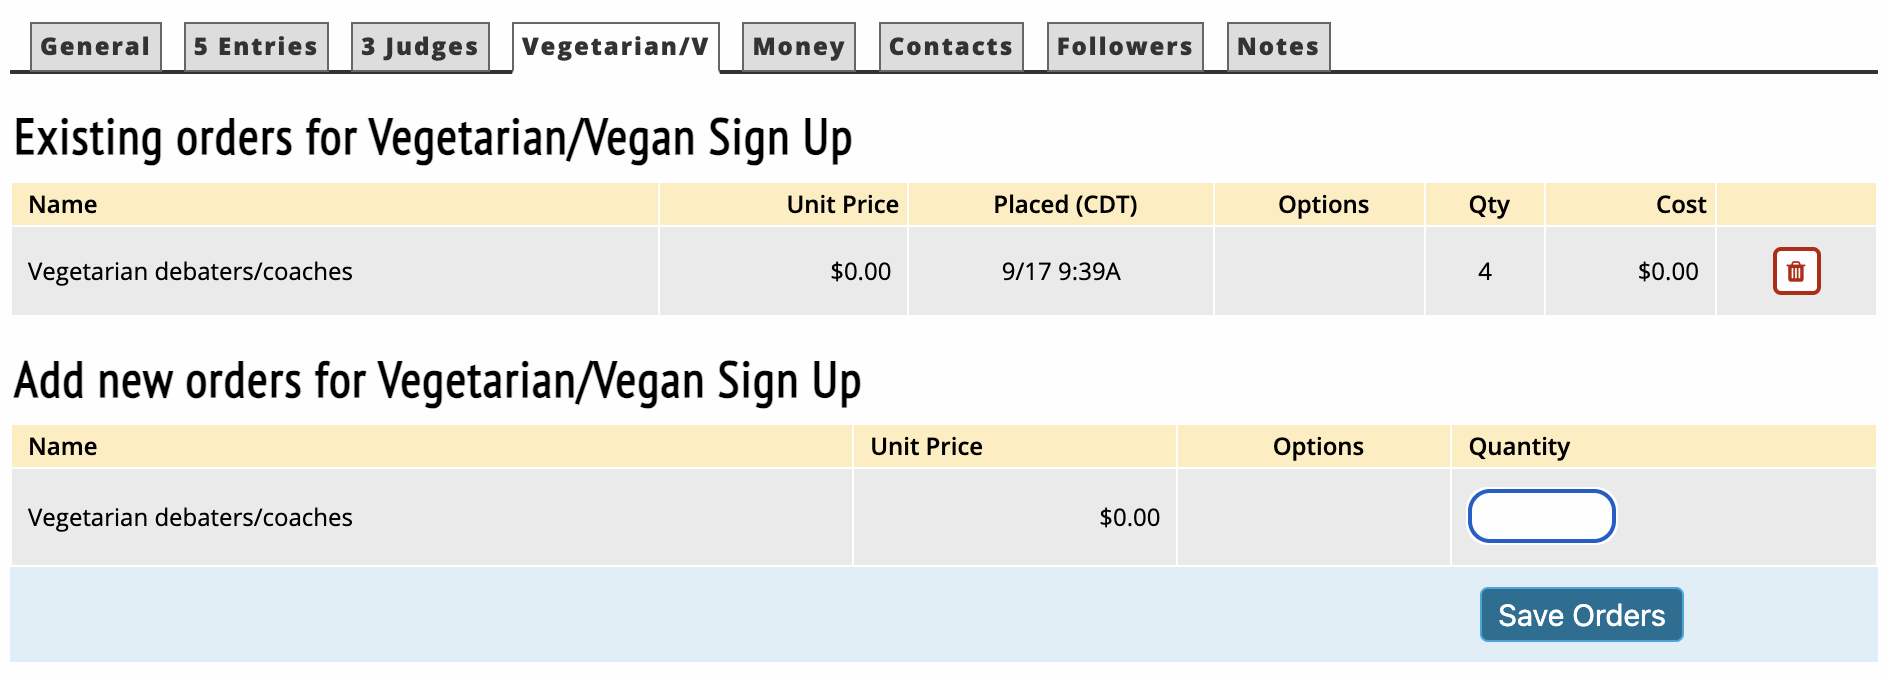Click the Placed (CDT) column header
Screen dimensions: 1882x678
[x=1065, y=205]
